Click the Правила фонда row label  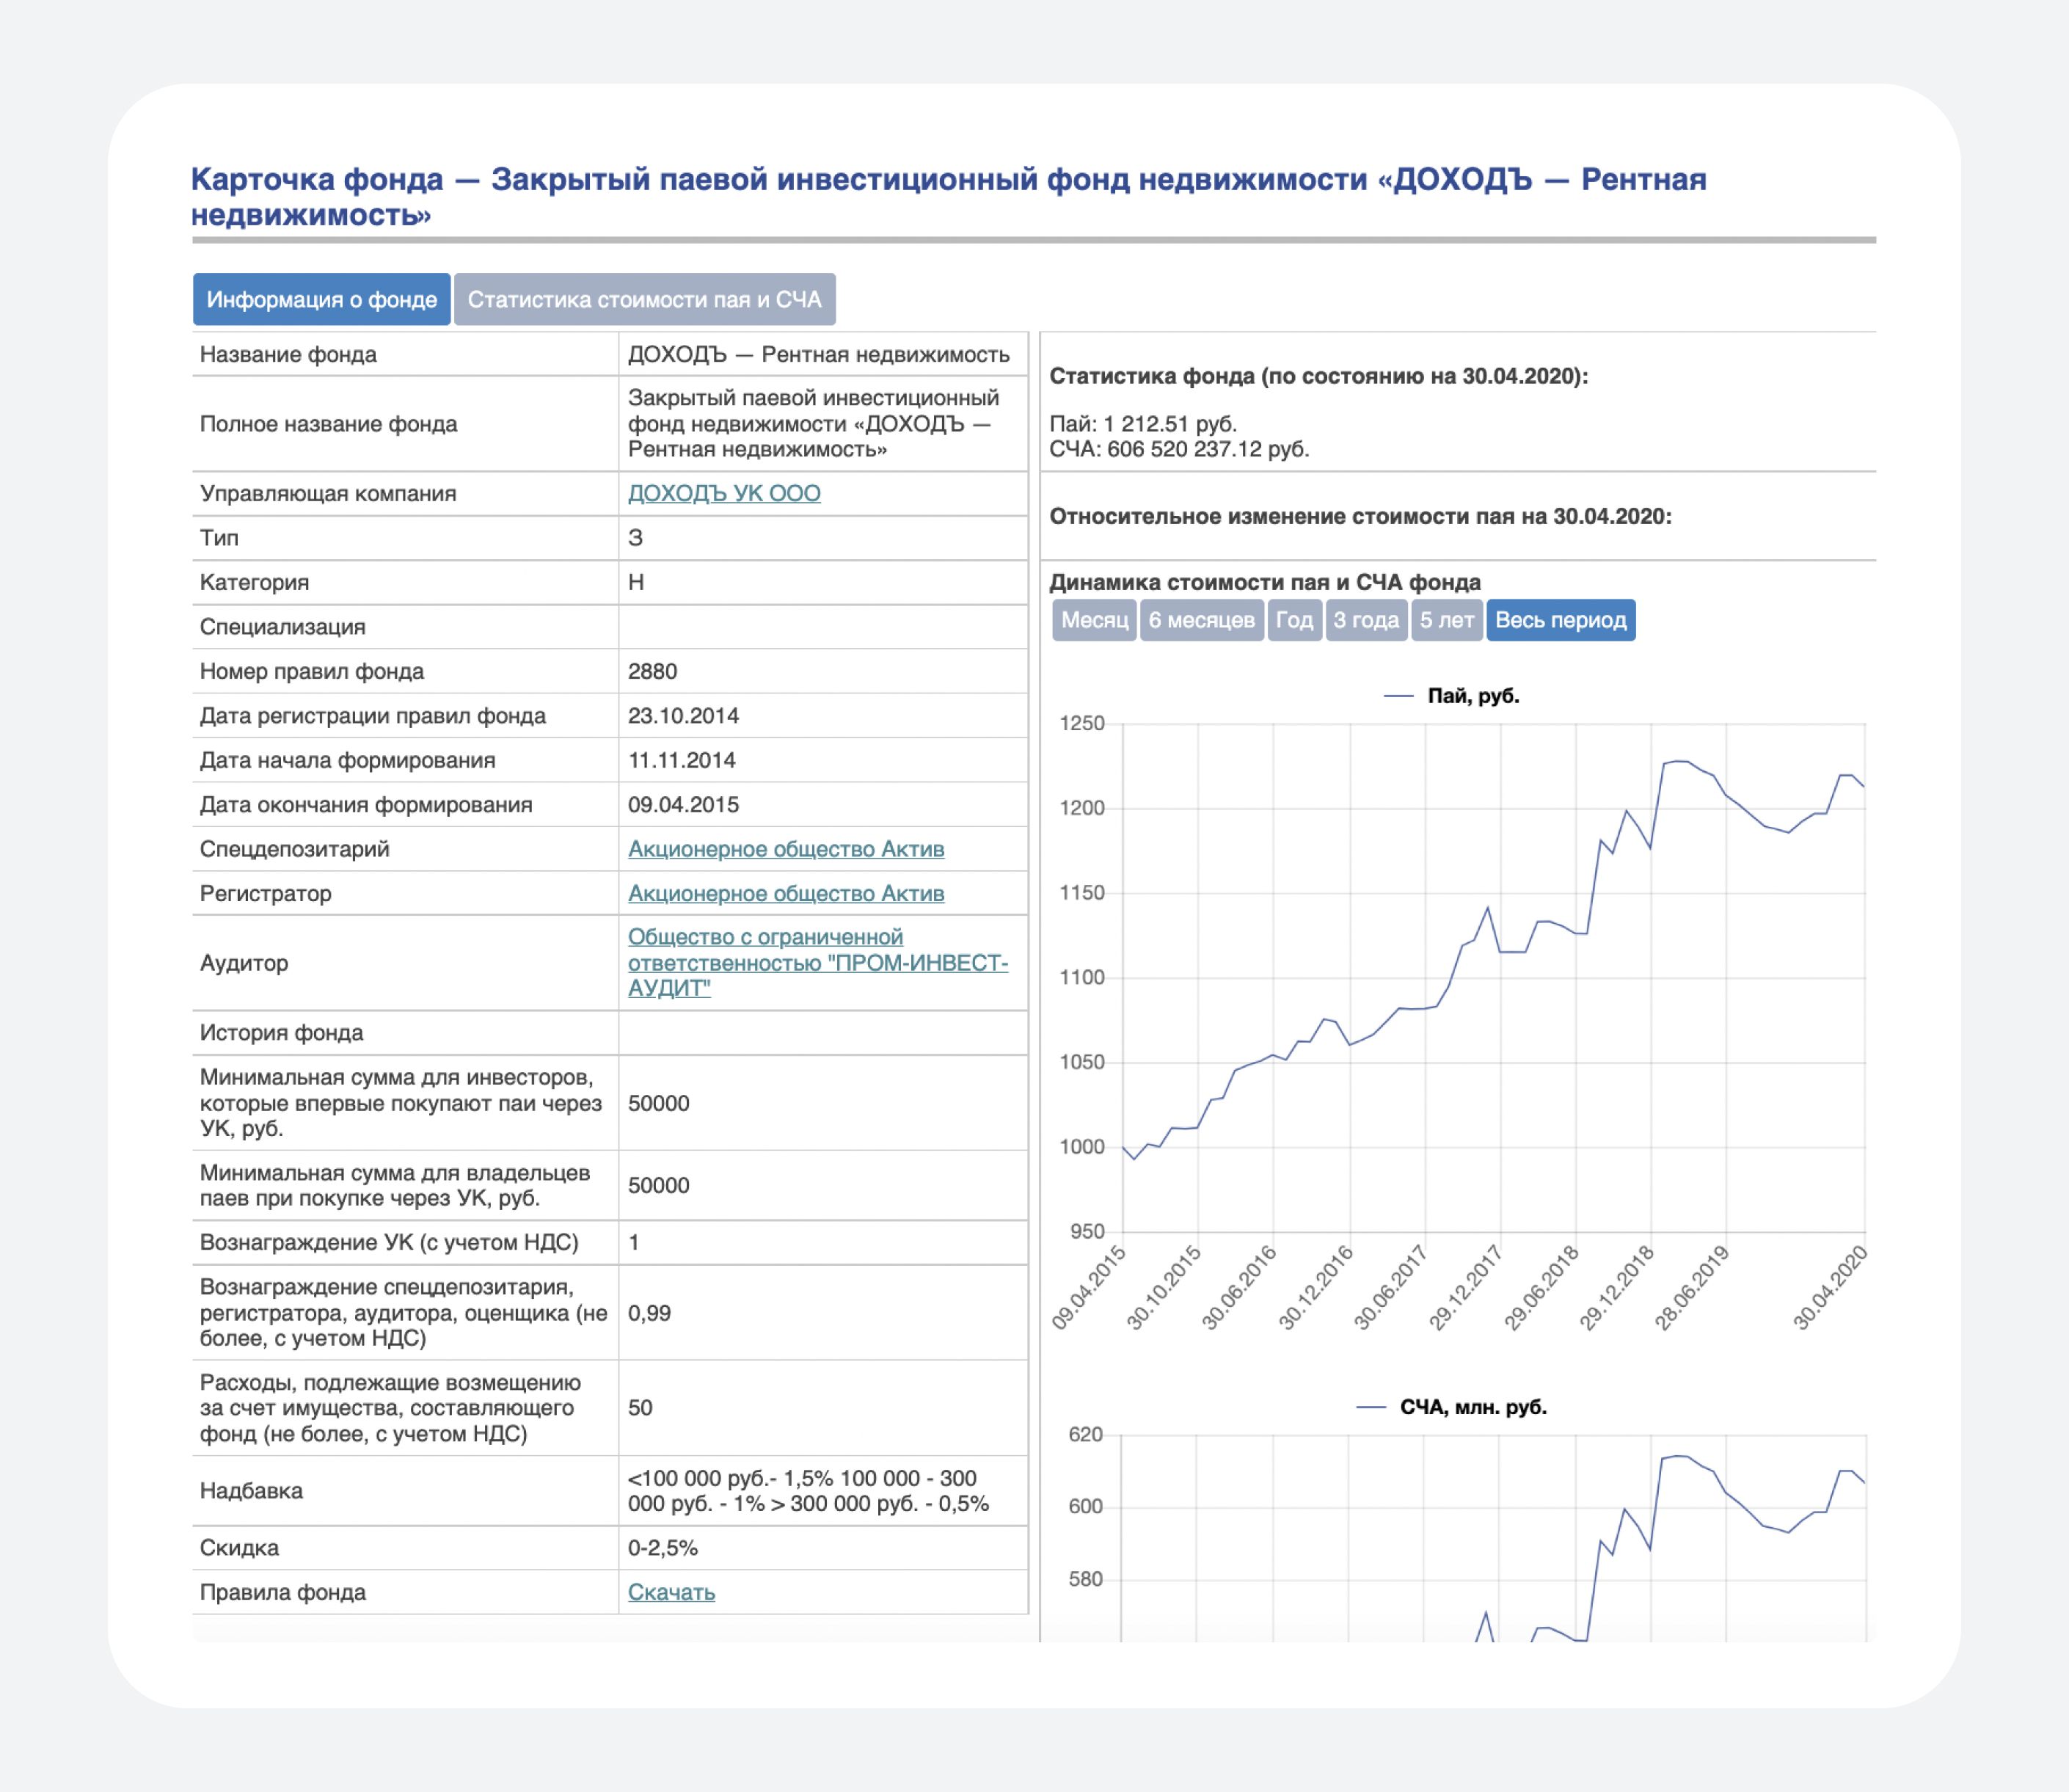(283, 1592)
